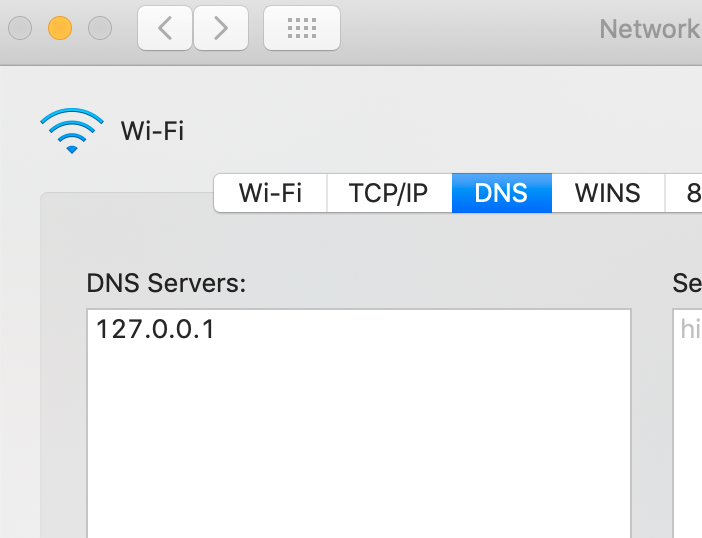Click inside the Search Domains list box
This screenshot has width=702, height=538.
[688, 423]
